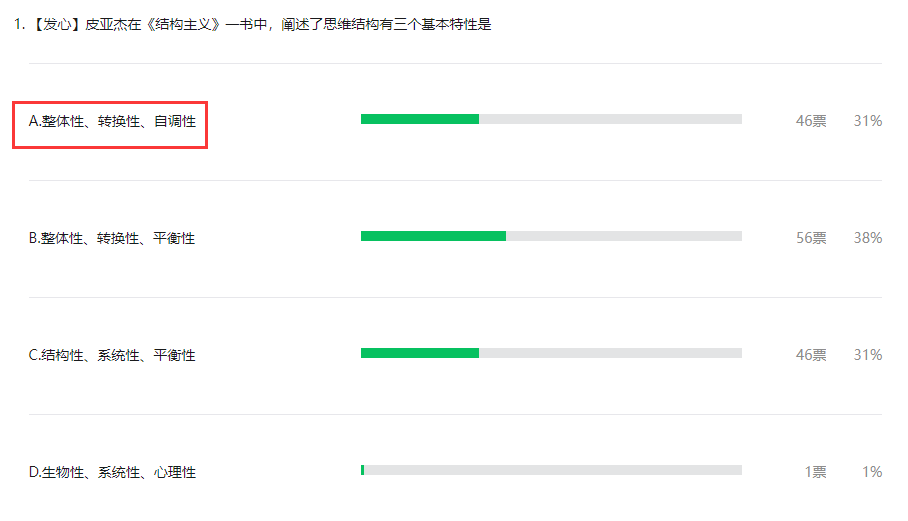Click the gray unfilled bar of option D
This screenshot has height=521, width=908.
click(x=553, y=470)
